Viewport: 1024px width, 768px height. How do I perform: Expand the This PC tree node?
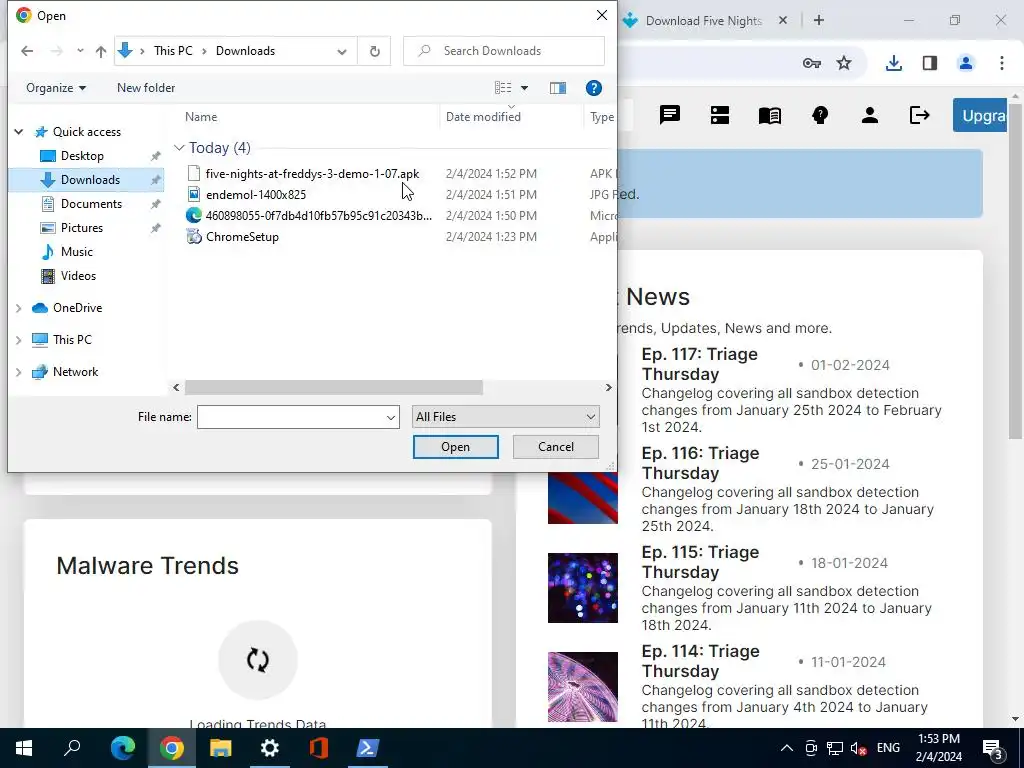click(19, 340)
